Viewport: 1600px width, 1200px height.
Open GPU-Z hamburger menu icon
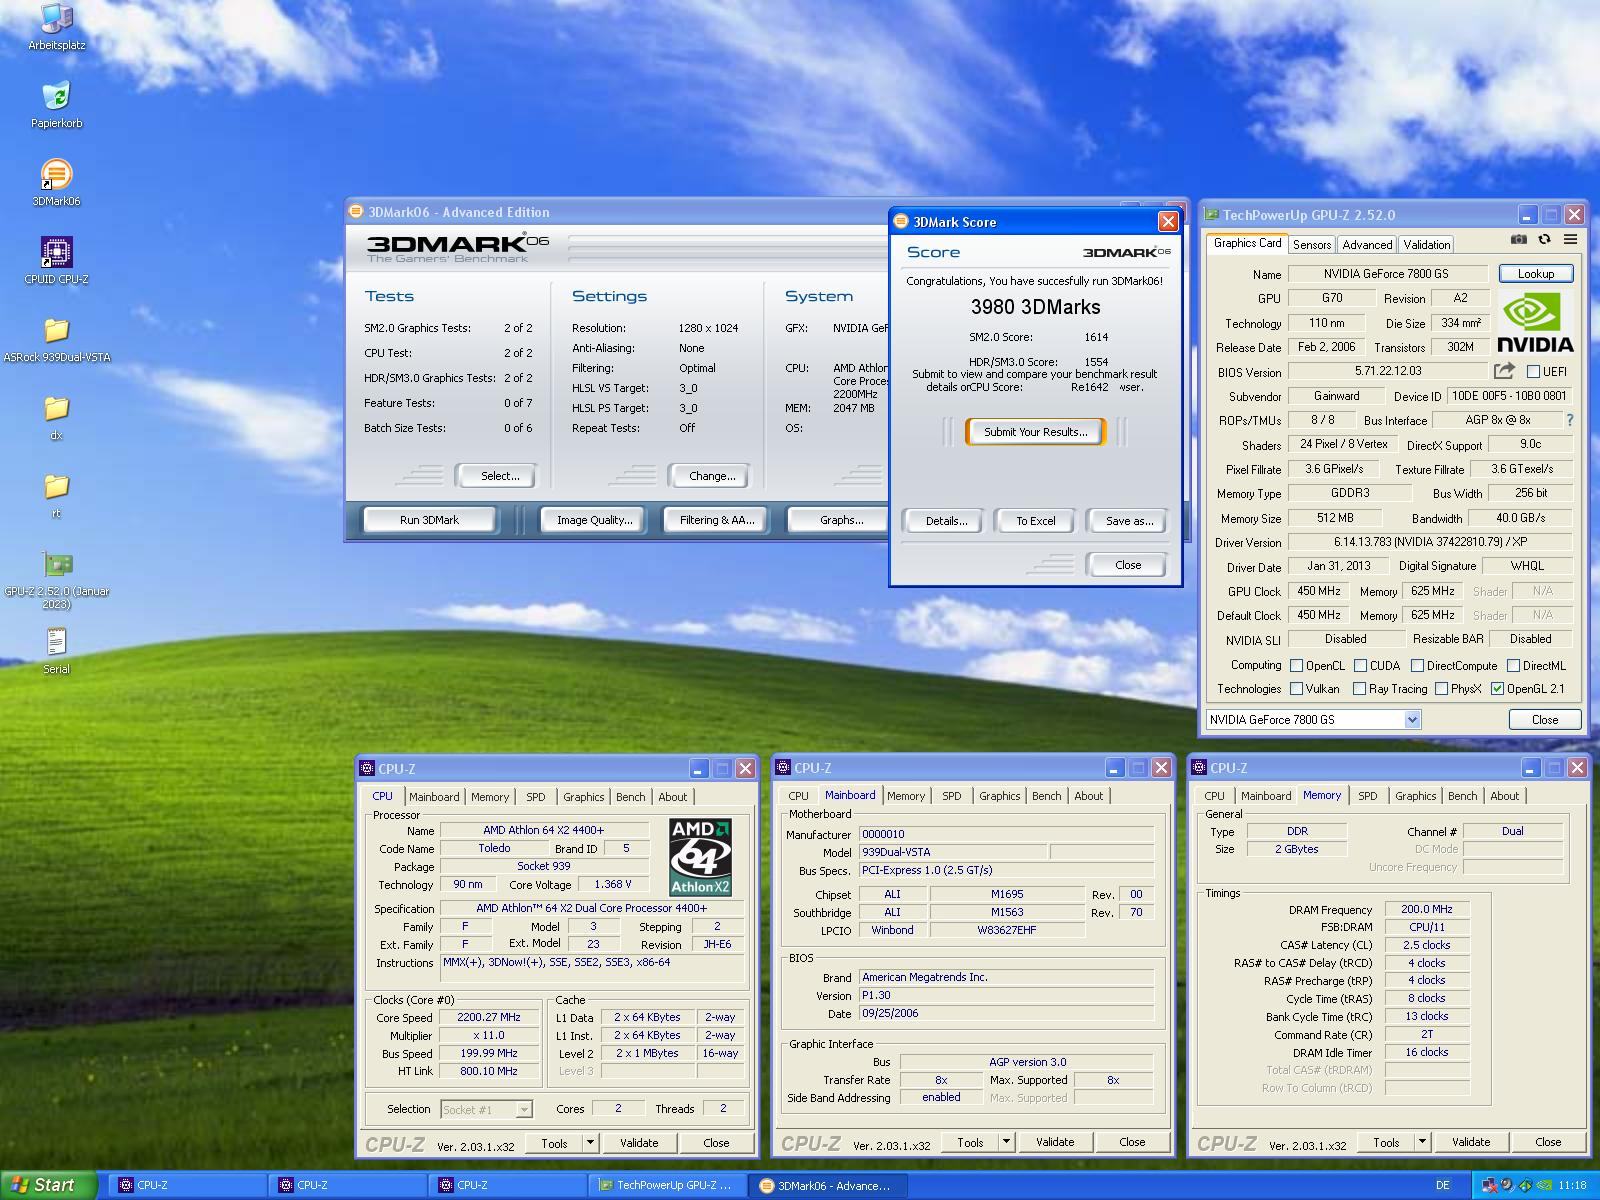[x=1570, y=240]
